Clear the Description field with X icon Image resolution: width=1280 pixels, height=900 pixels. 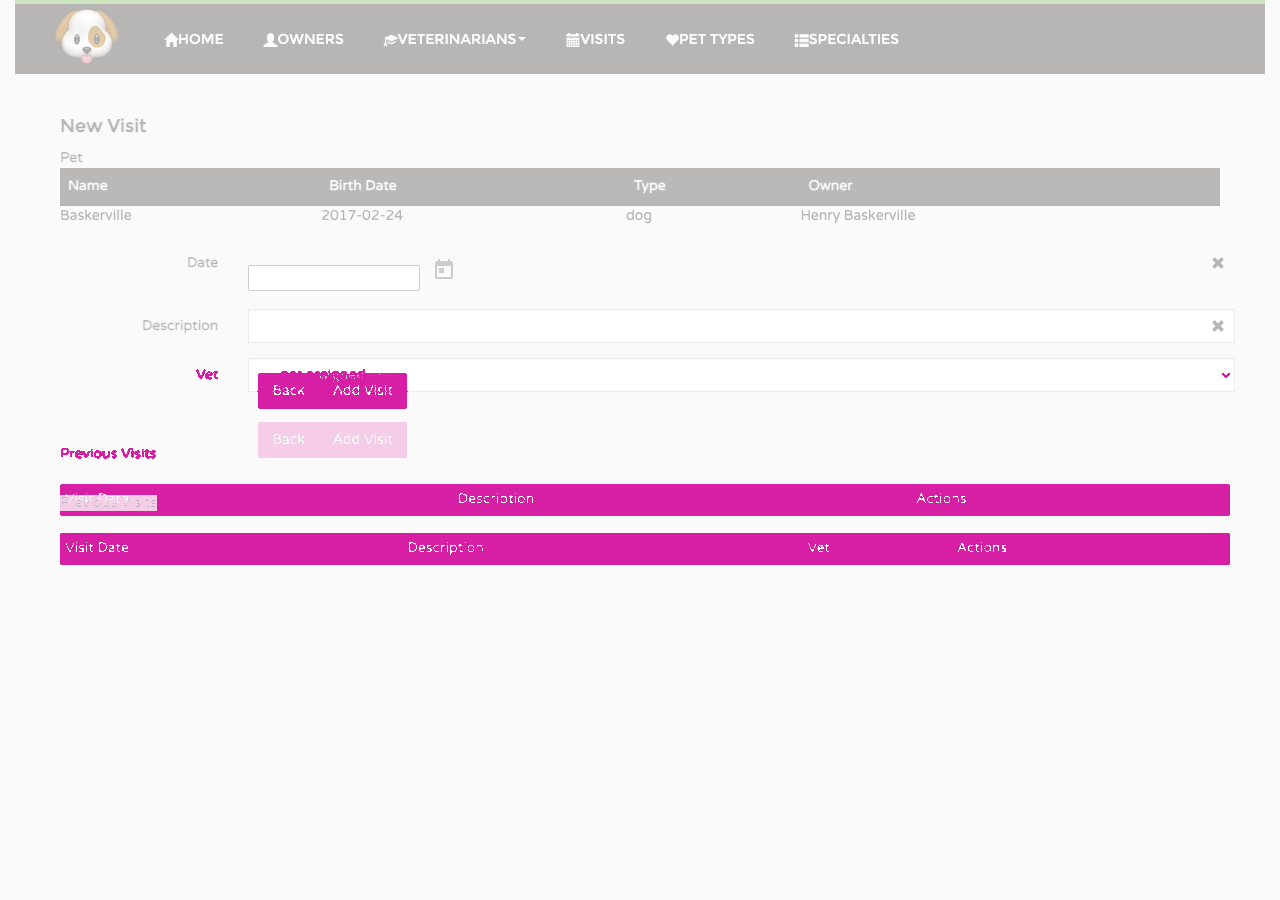coord(1218,326)
